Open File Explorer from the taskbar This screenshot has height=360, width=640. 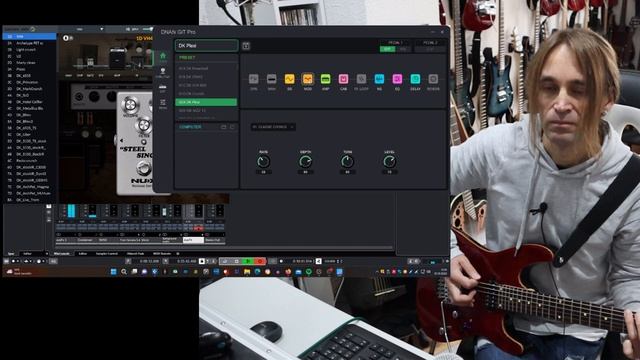point(247,272)
